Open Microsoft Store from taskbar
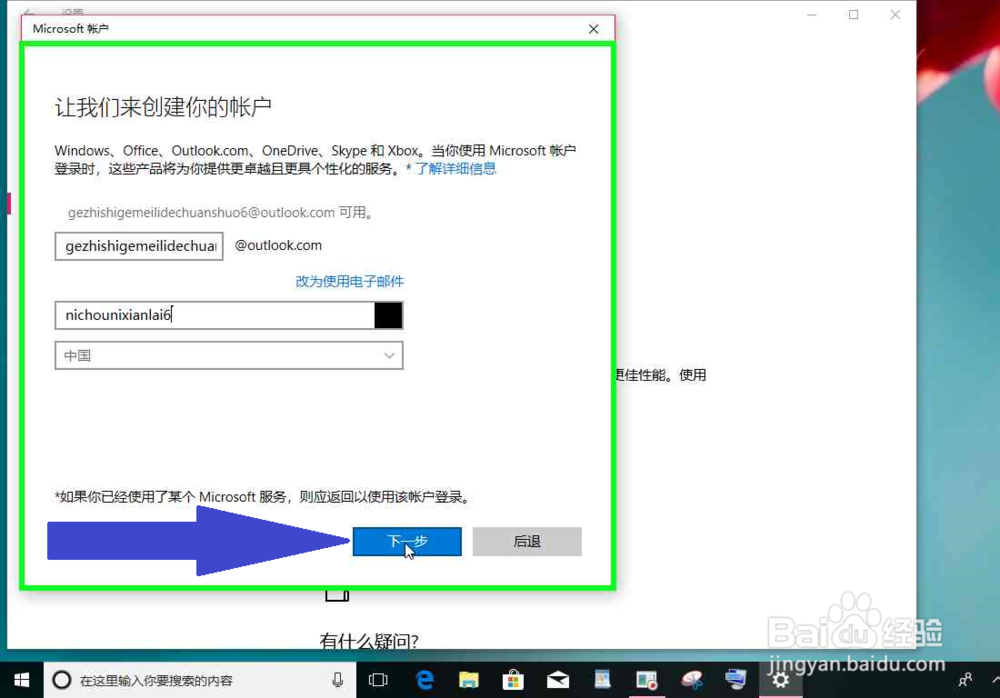 513,680
